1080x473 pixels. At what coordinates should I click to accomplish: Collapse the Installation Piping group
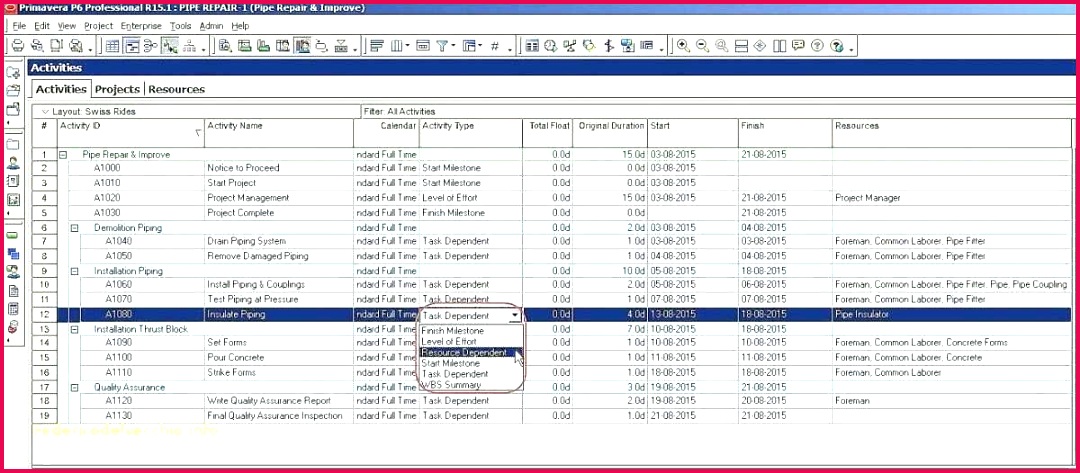coord(75,271)
